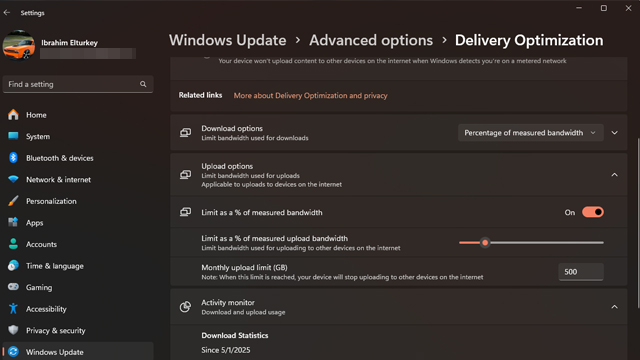This screenshot has height=360, width=640.
Task: Open Time & language settings
Action: 78,266
